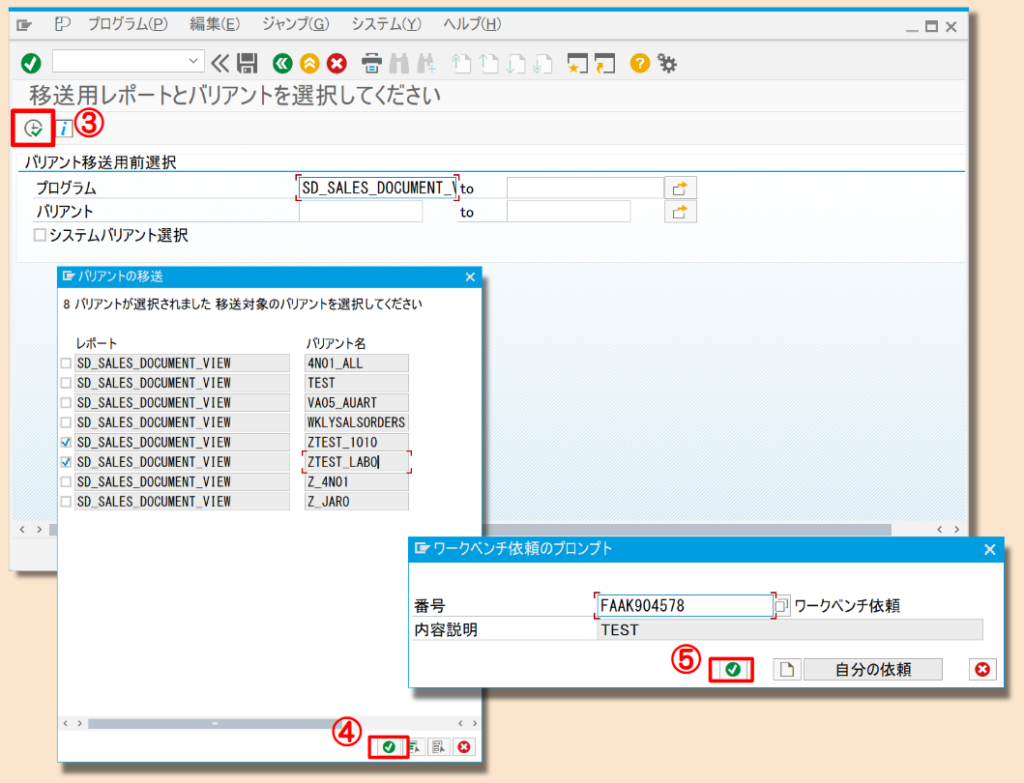Open multiple selection for プログラム
The height and width of the screenshot is (783, 1024).
point(680,188)
